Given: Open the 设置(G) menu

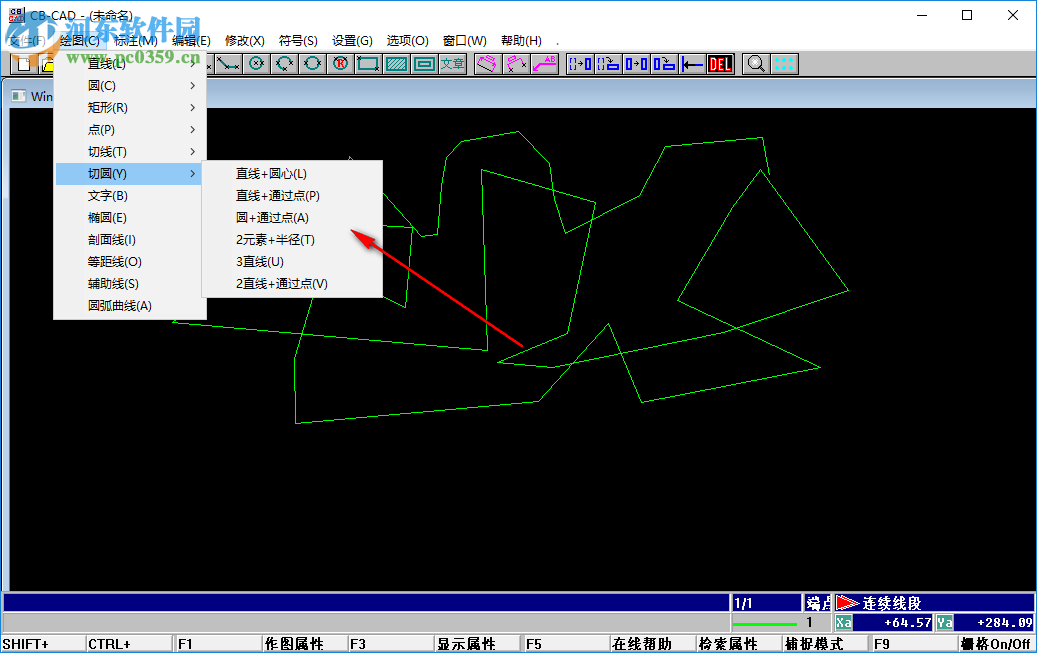Looking at the screenshot, I should (x=352, y=40).
